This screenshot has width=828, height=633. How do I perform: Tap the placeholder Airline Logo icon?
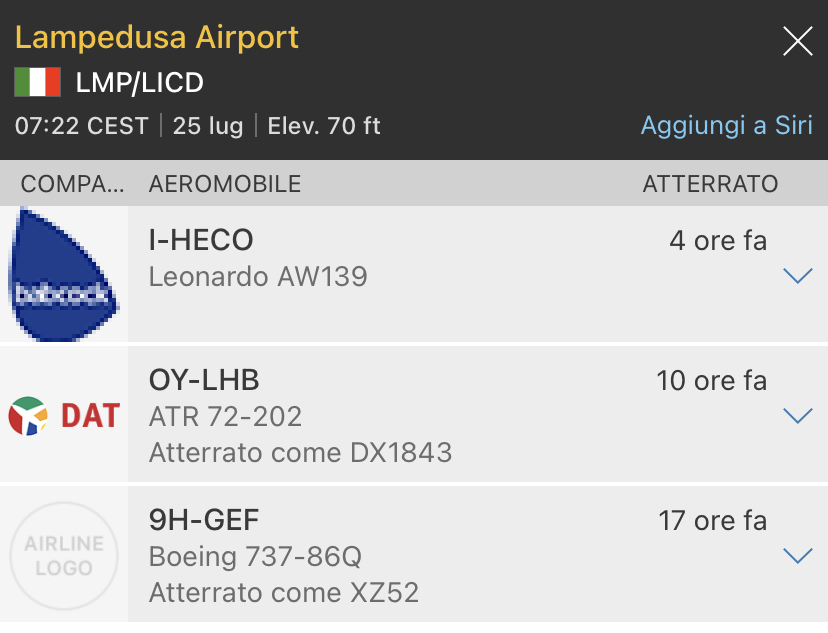(x=64, y=555)
